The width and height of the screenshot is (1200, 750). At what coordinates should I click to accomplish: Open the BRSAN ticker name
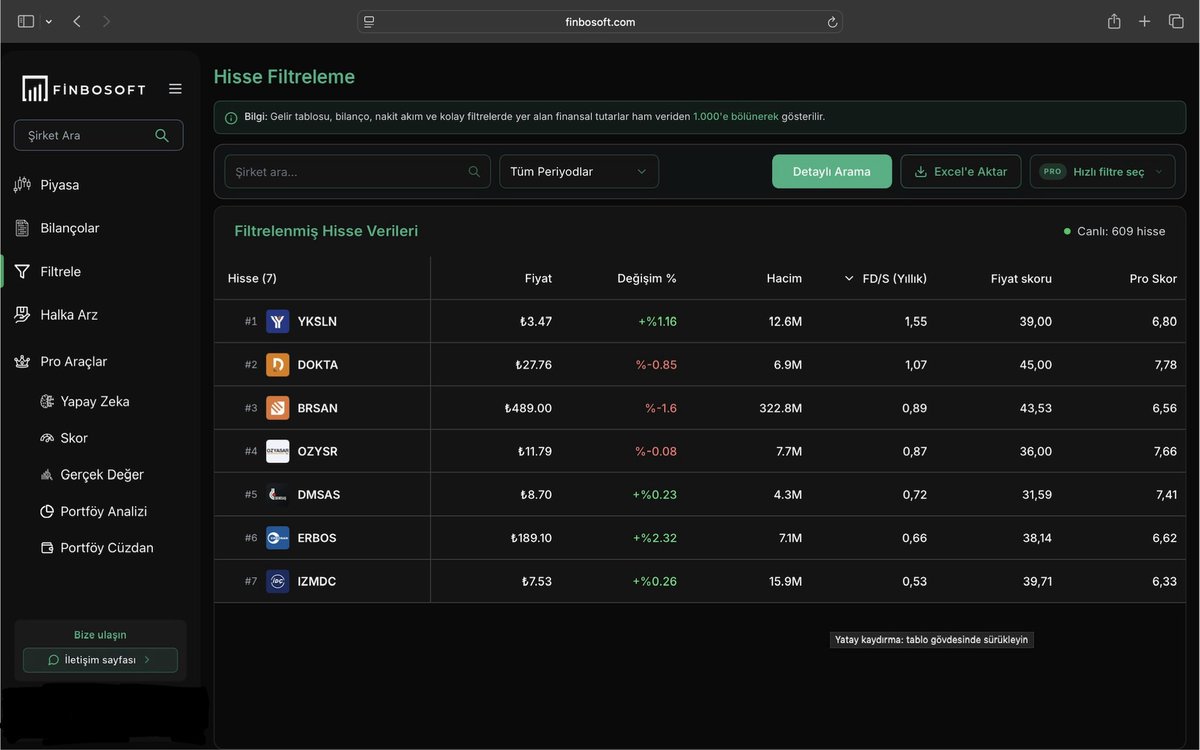click(x=318, y=408)
